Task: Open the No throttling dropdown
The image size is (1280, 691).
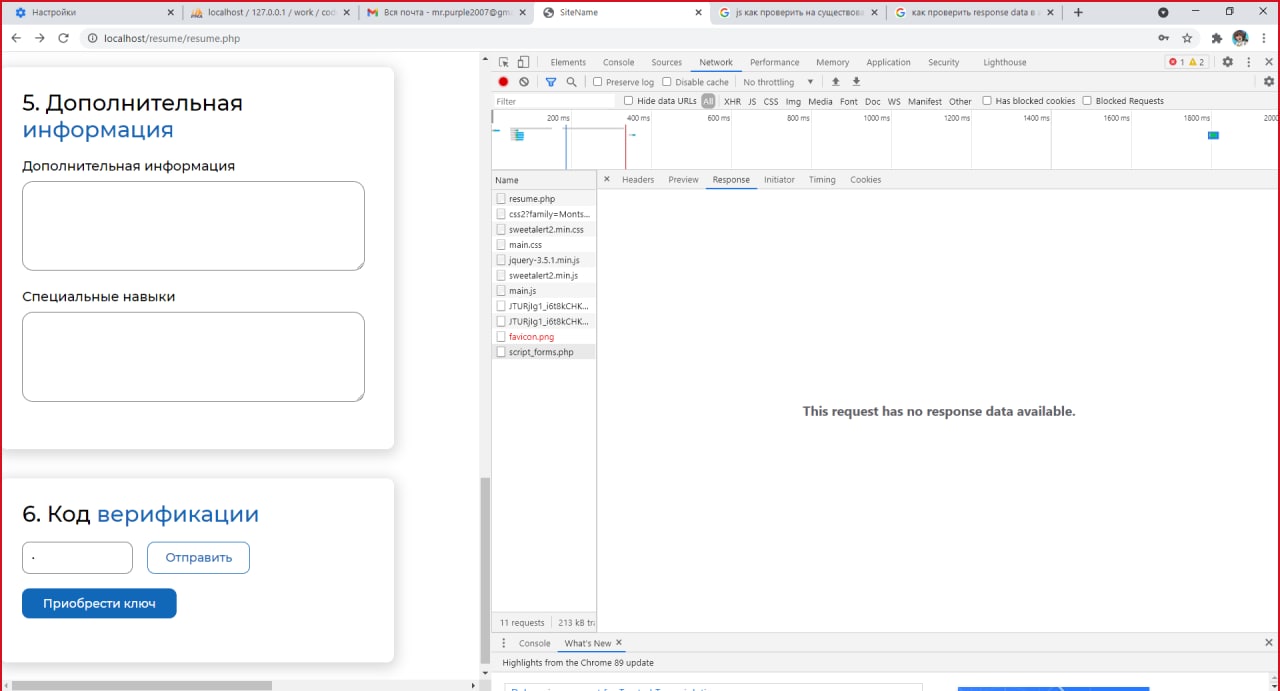Action: pyautogui.click(x=778, y=82)
